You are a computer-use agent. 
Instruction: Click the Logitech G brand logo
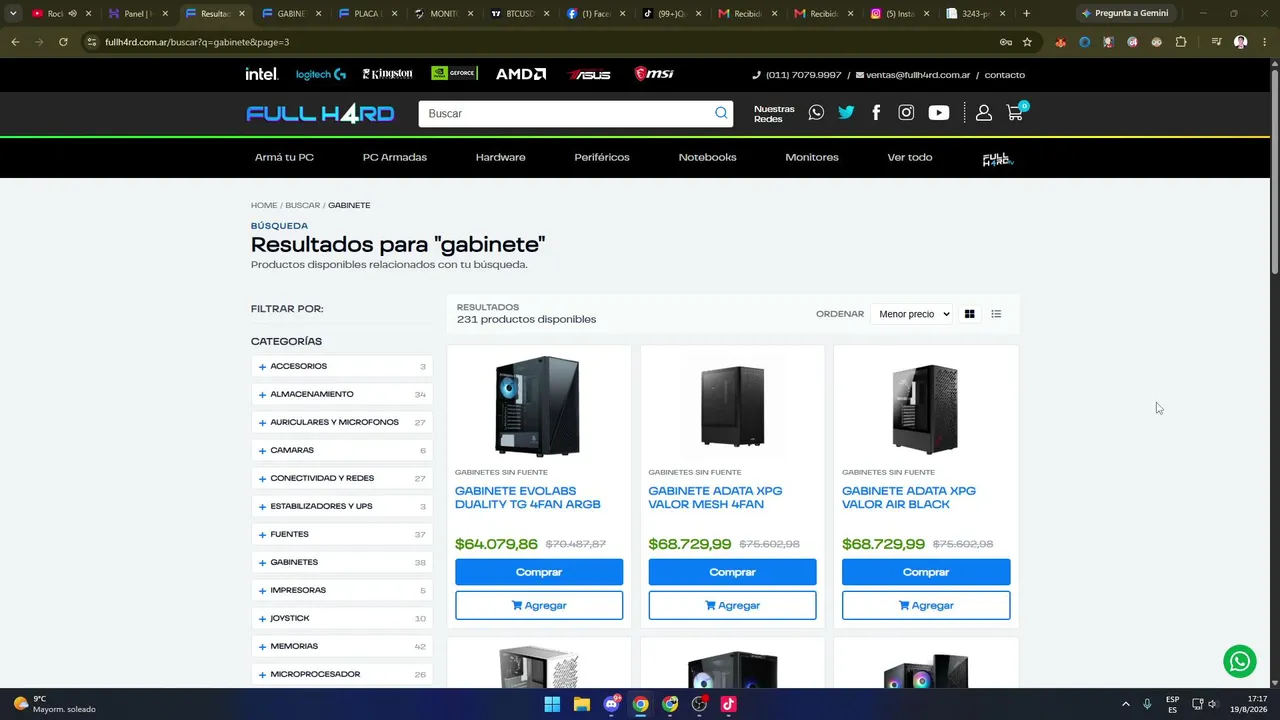tap(321, 74)
